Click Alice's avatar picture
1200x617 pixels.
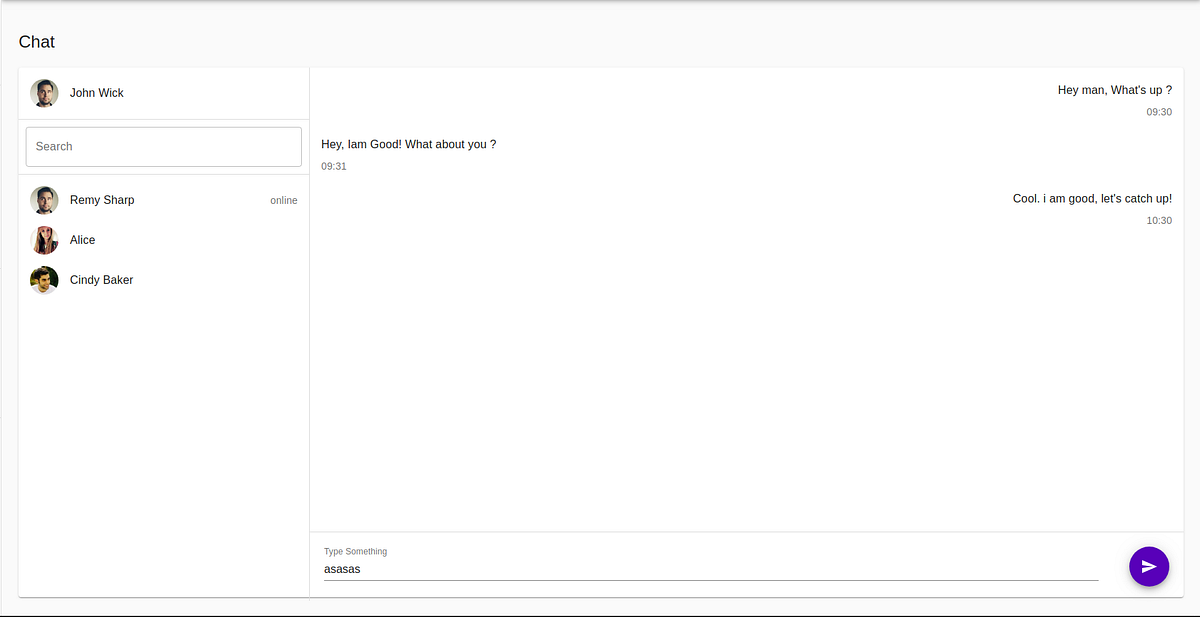44,240
